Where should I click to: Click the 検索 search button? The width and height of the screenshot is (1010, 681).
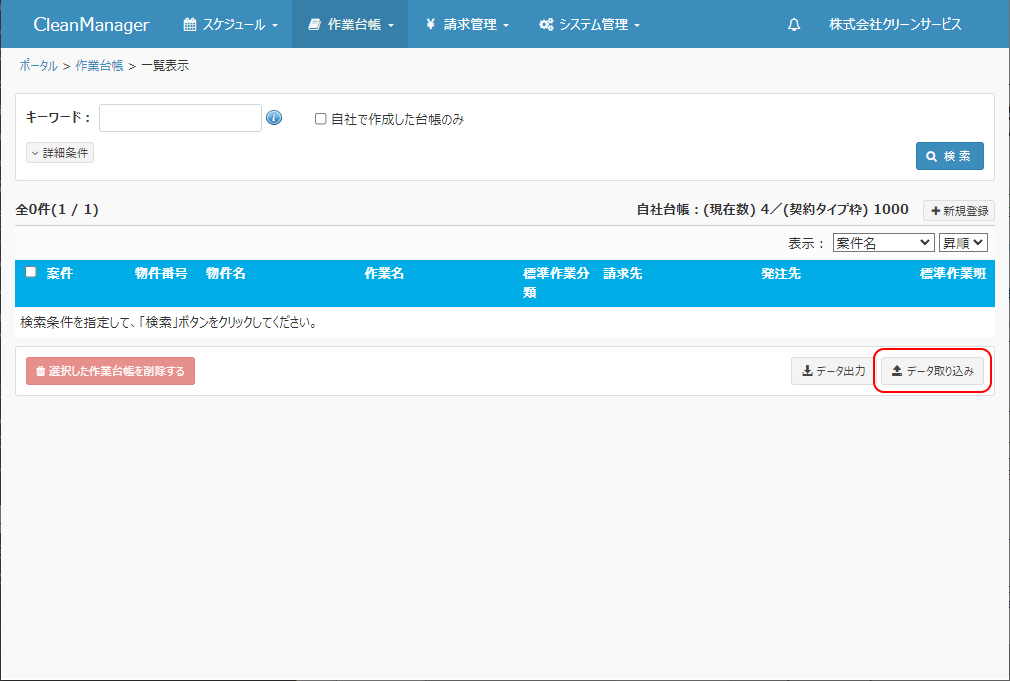pyautogui.click(x=949, y=156)
